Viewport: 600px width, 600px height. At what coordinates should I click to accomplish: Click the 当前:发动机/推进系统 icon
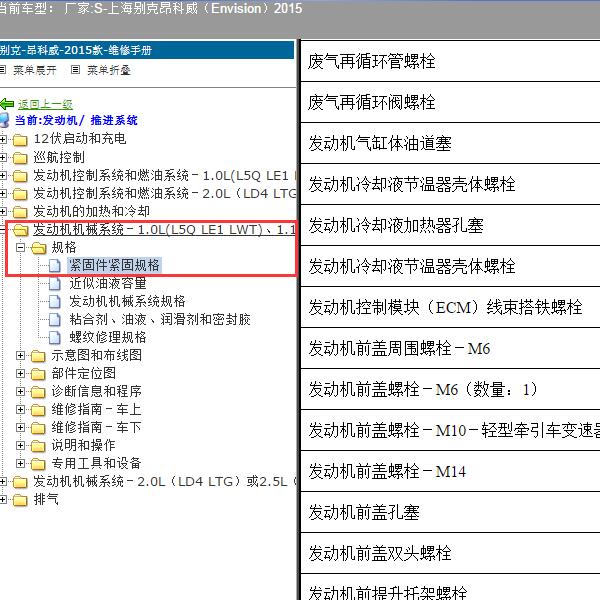pyautogui.click(x=4, y=120)
